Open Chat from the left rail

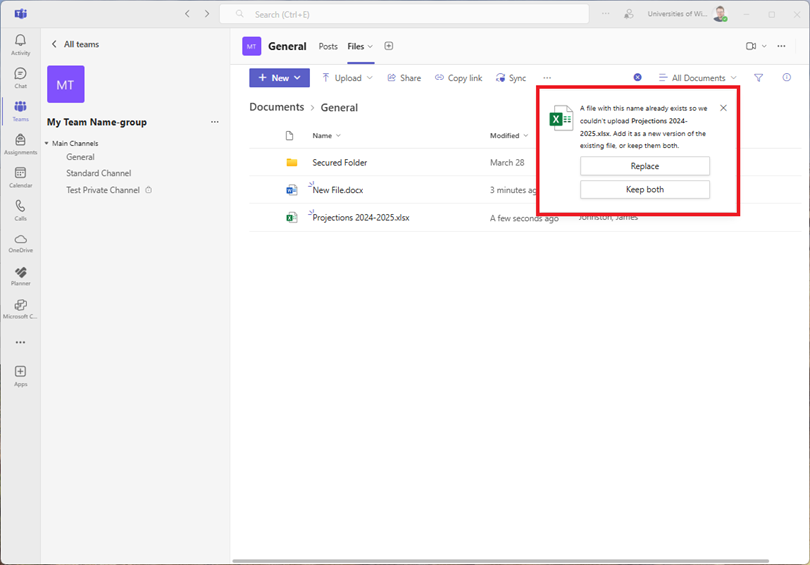pos(20,77)
